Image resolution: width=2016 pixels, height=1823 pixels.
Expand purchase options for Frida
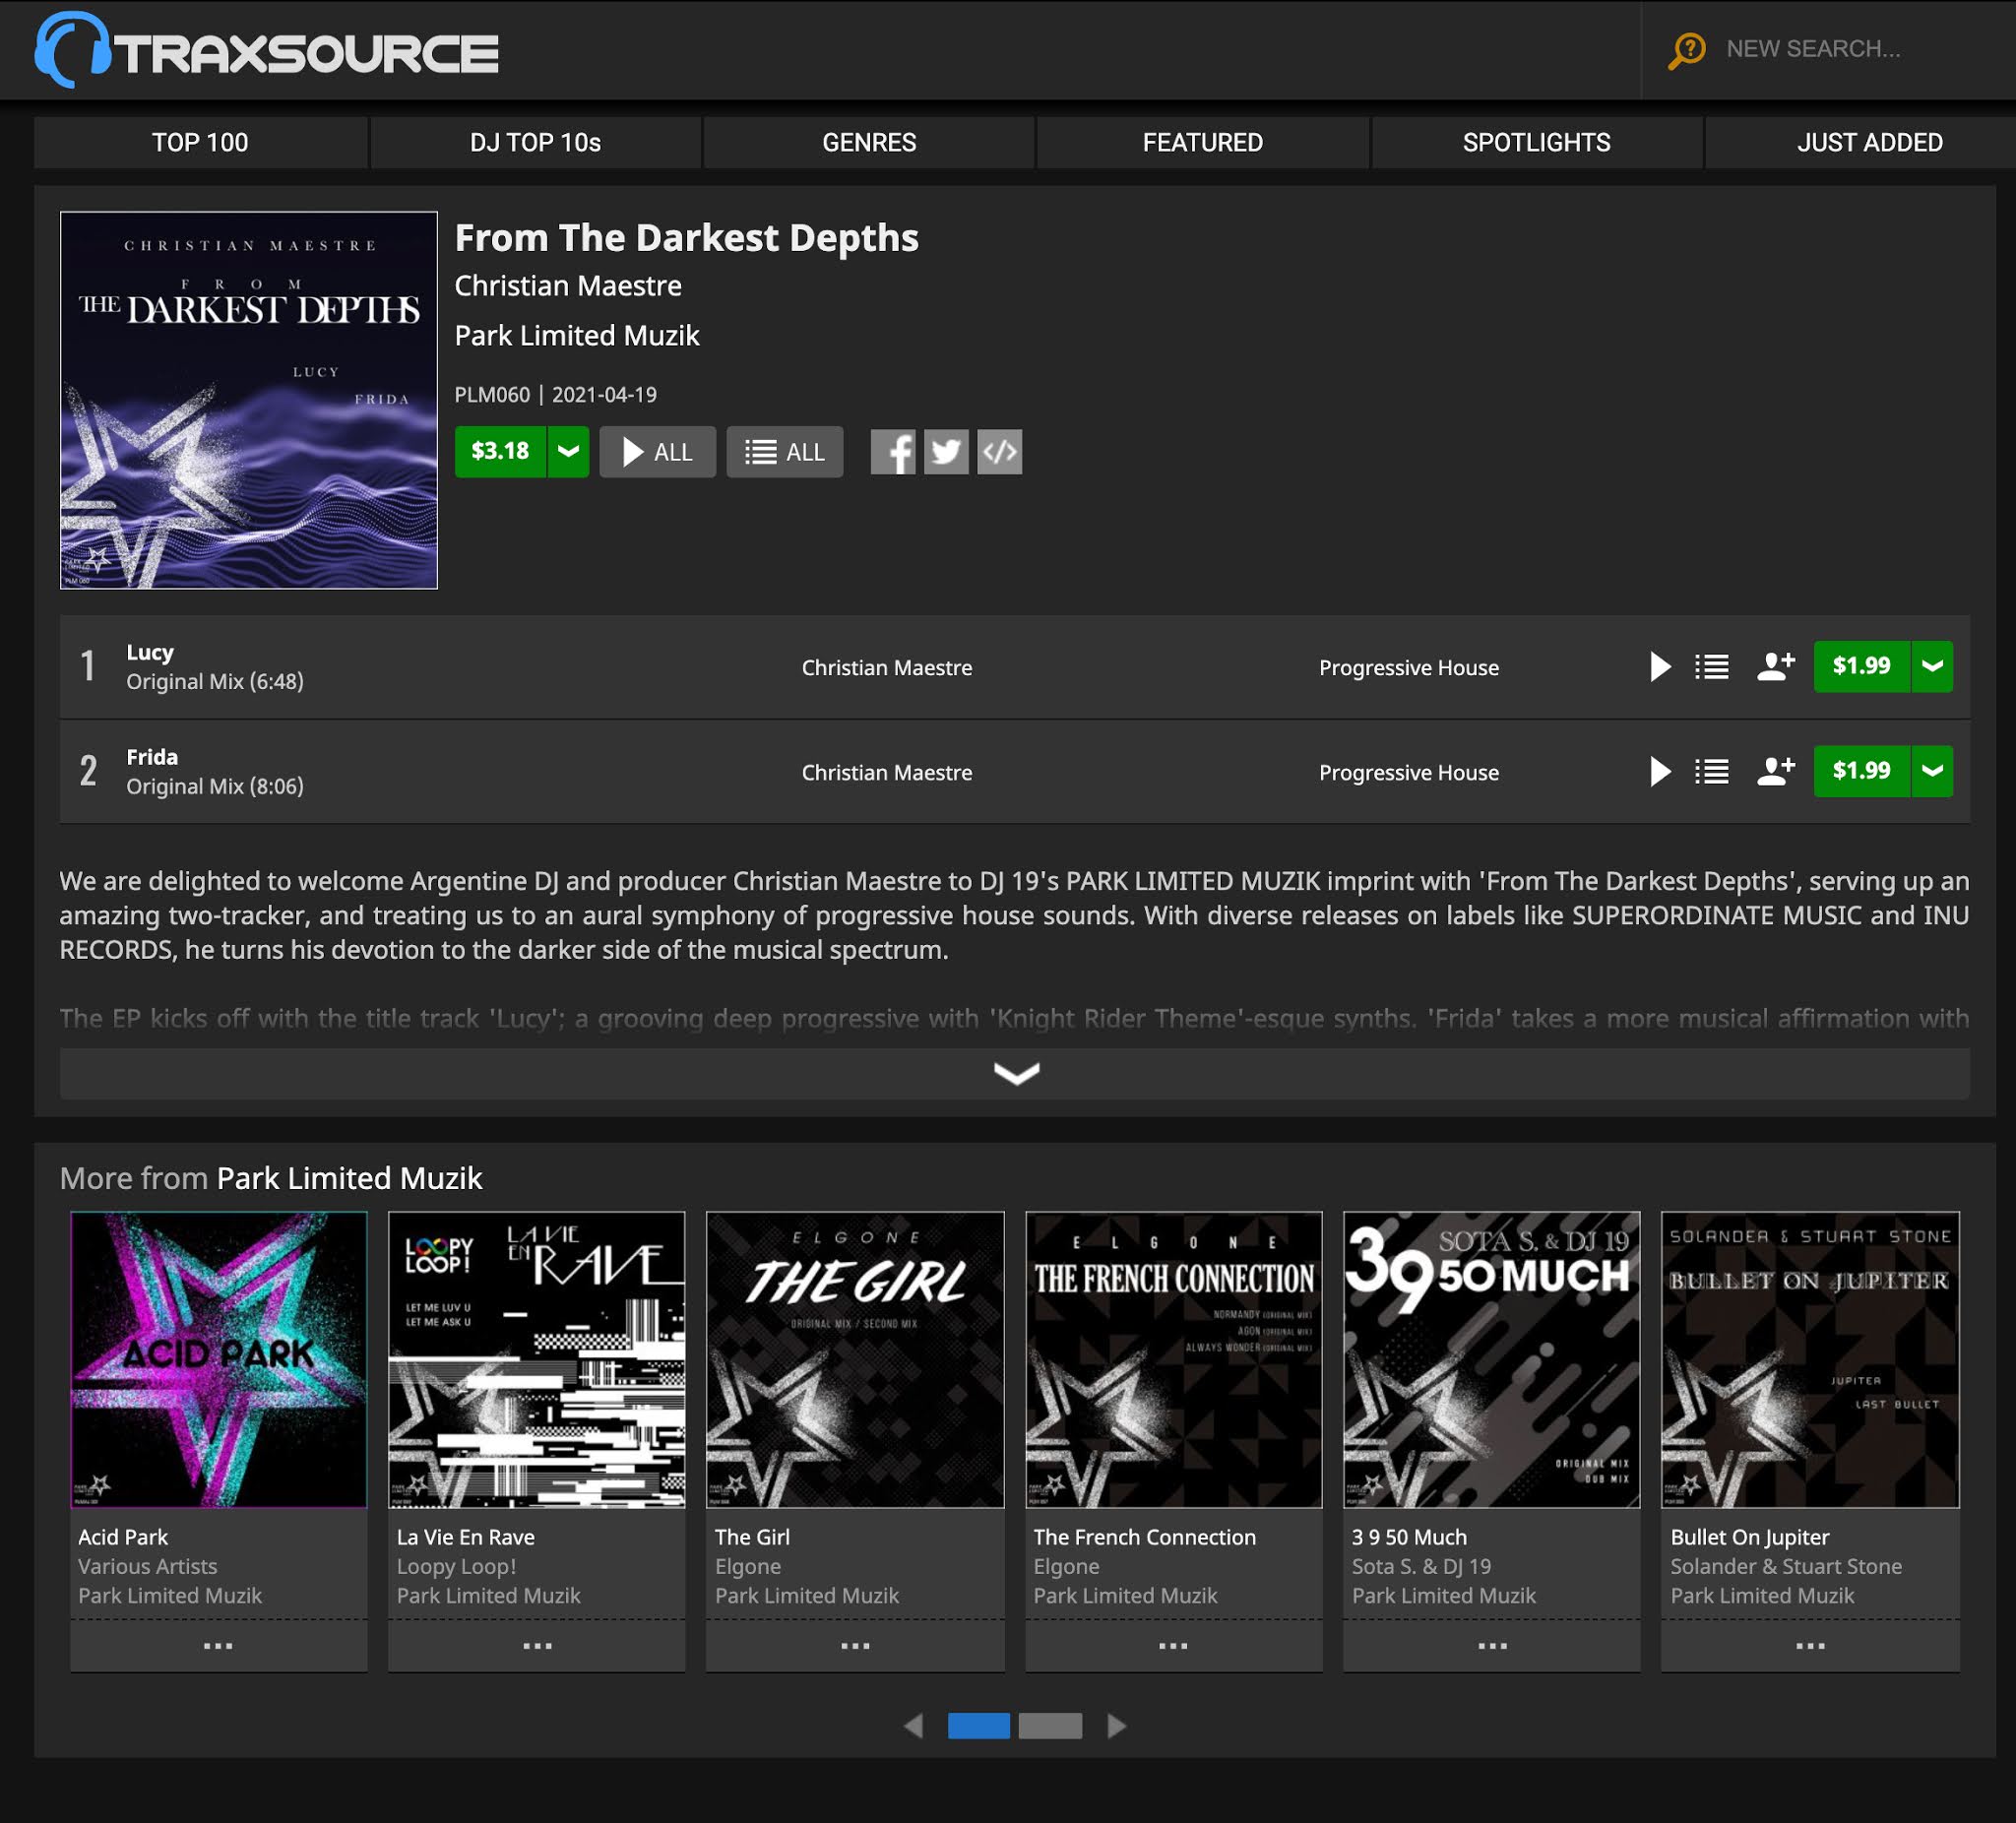click(1932, 771)
